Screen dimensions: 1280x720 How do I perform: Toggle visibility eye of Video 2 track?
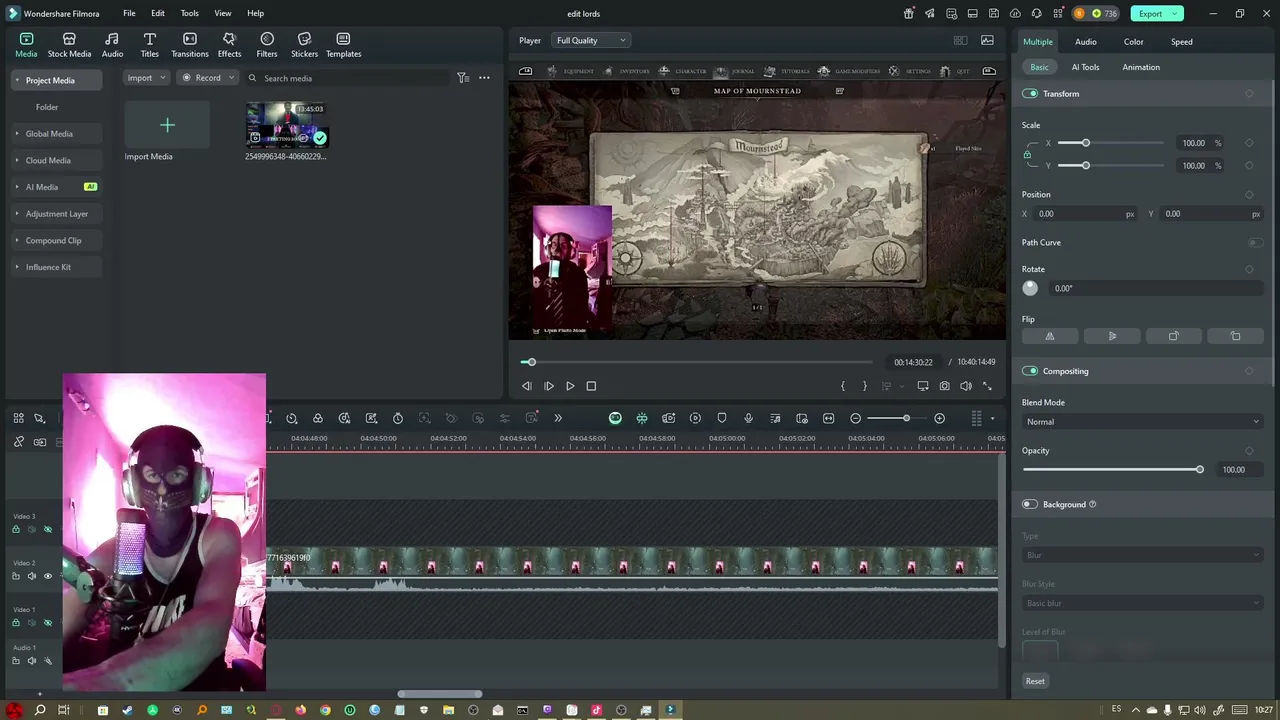coord(47,576)
